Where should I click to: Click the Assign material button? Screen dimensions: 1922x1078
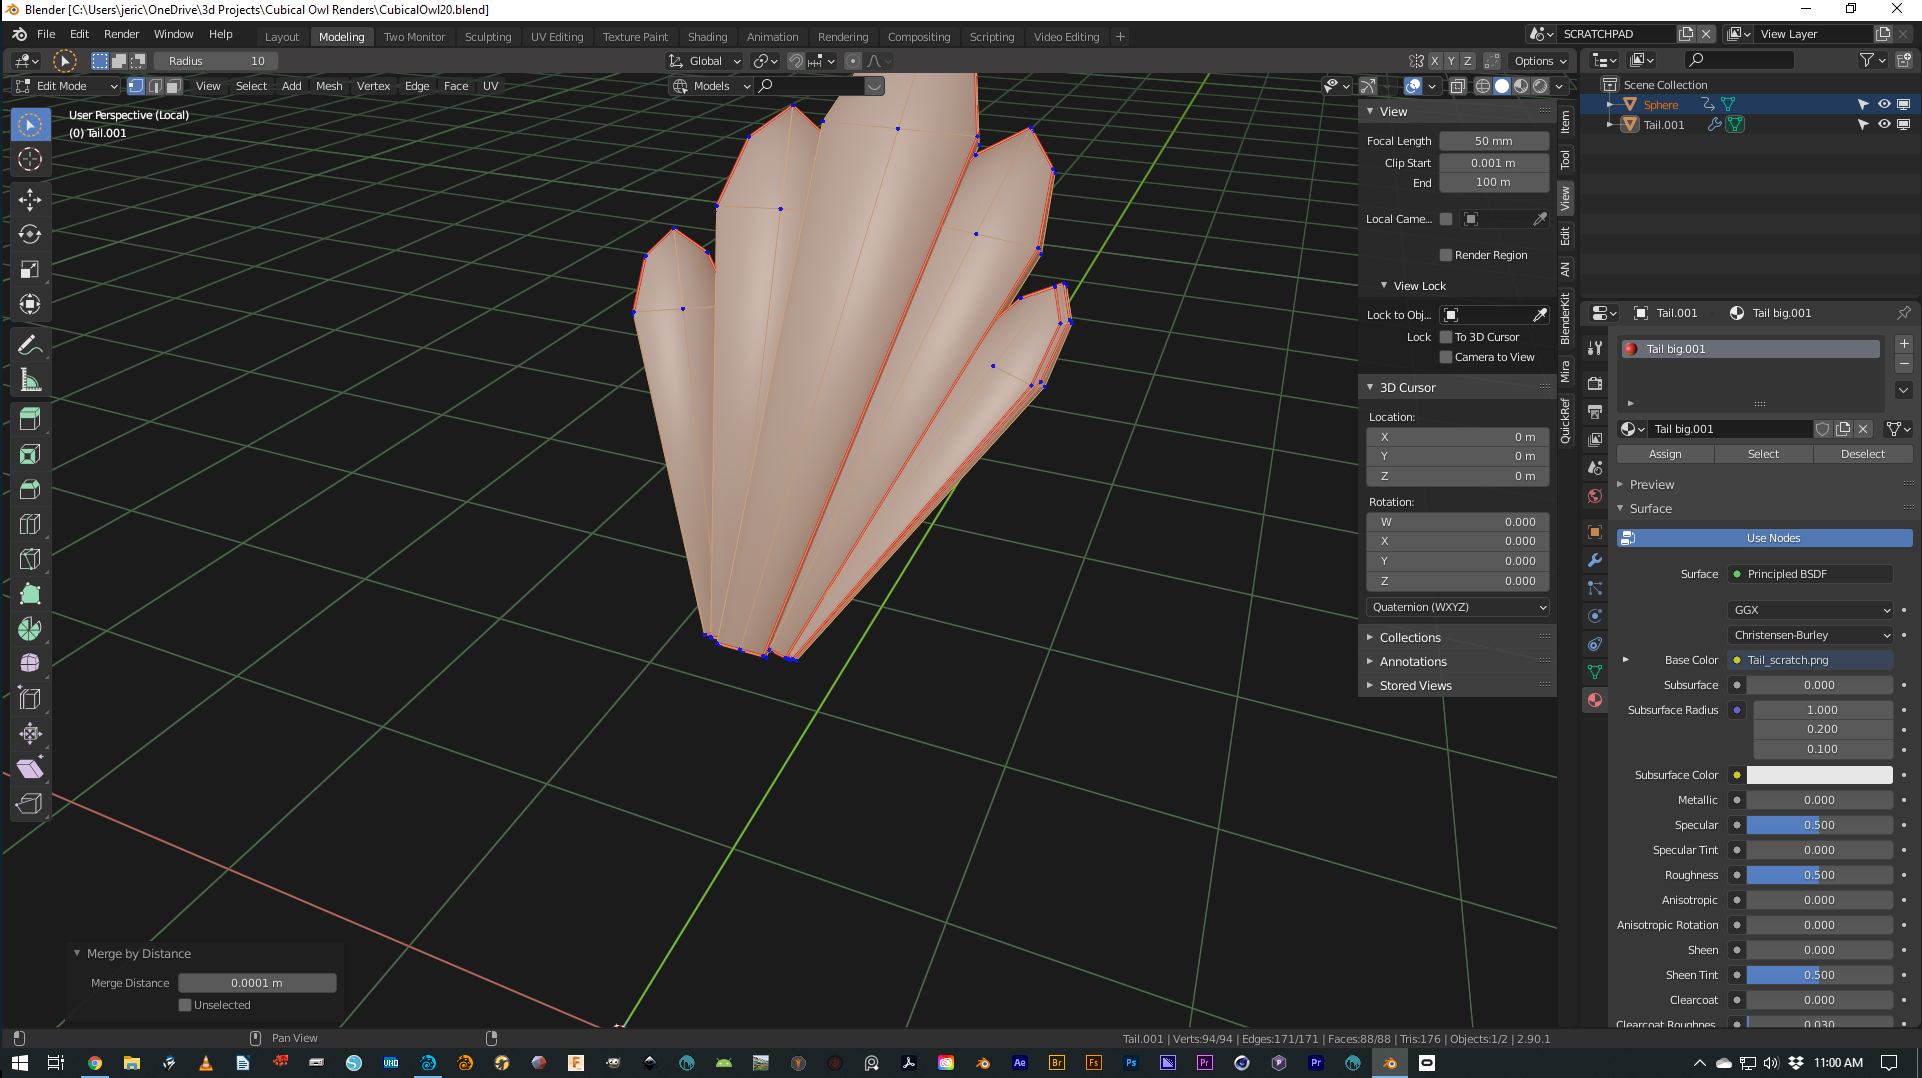[x=1665, y=454]
